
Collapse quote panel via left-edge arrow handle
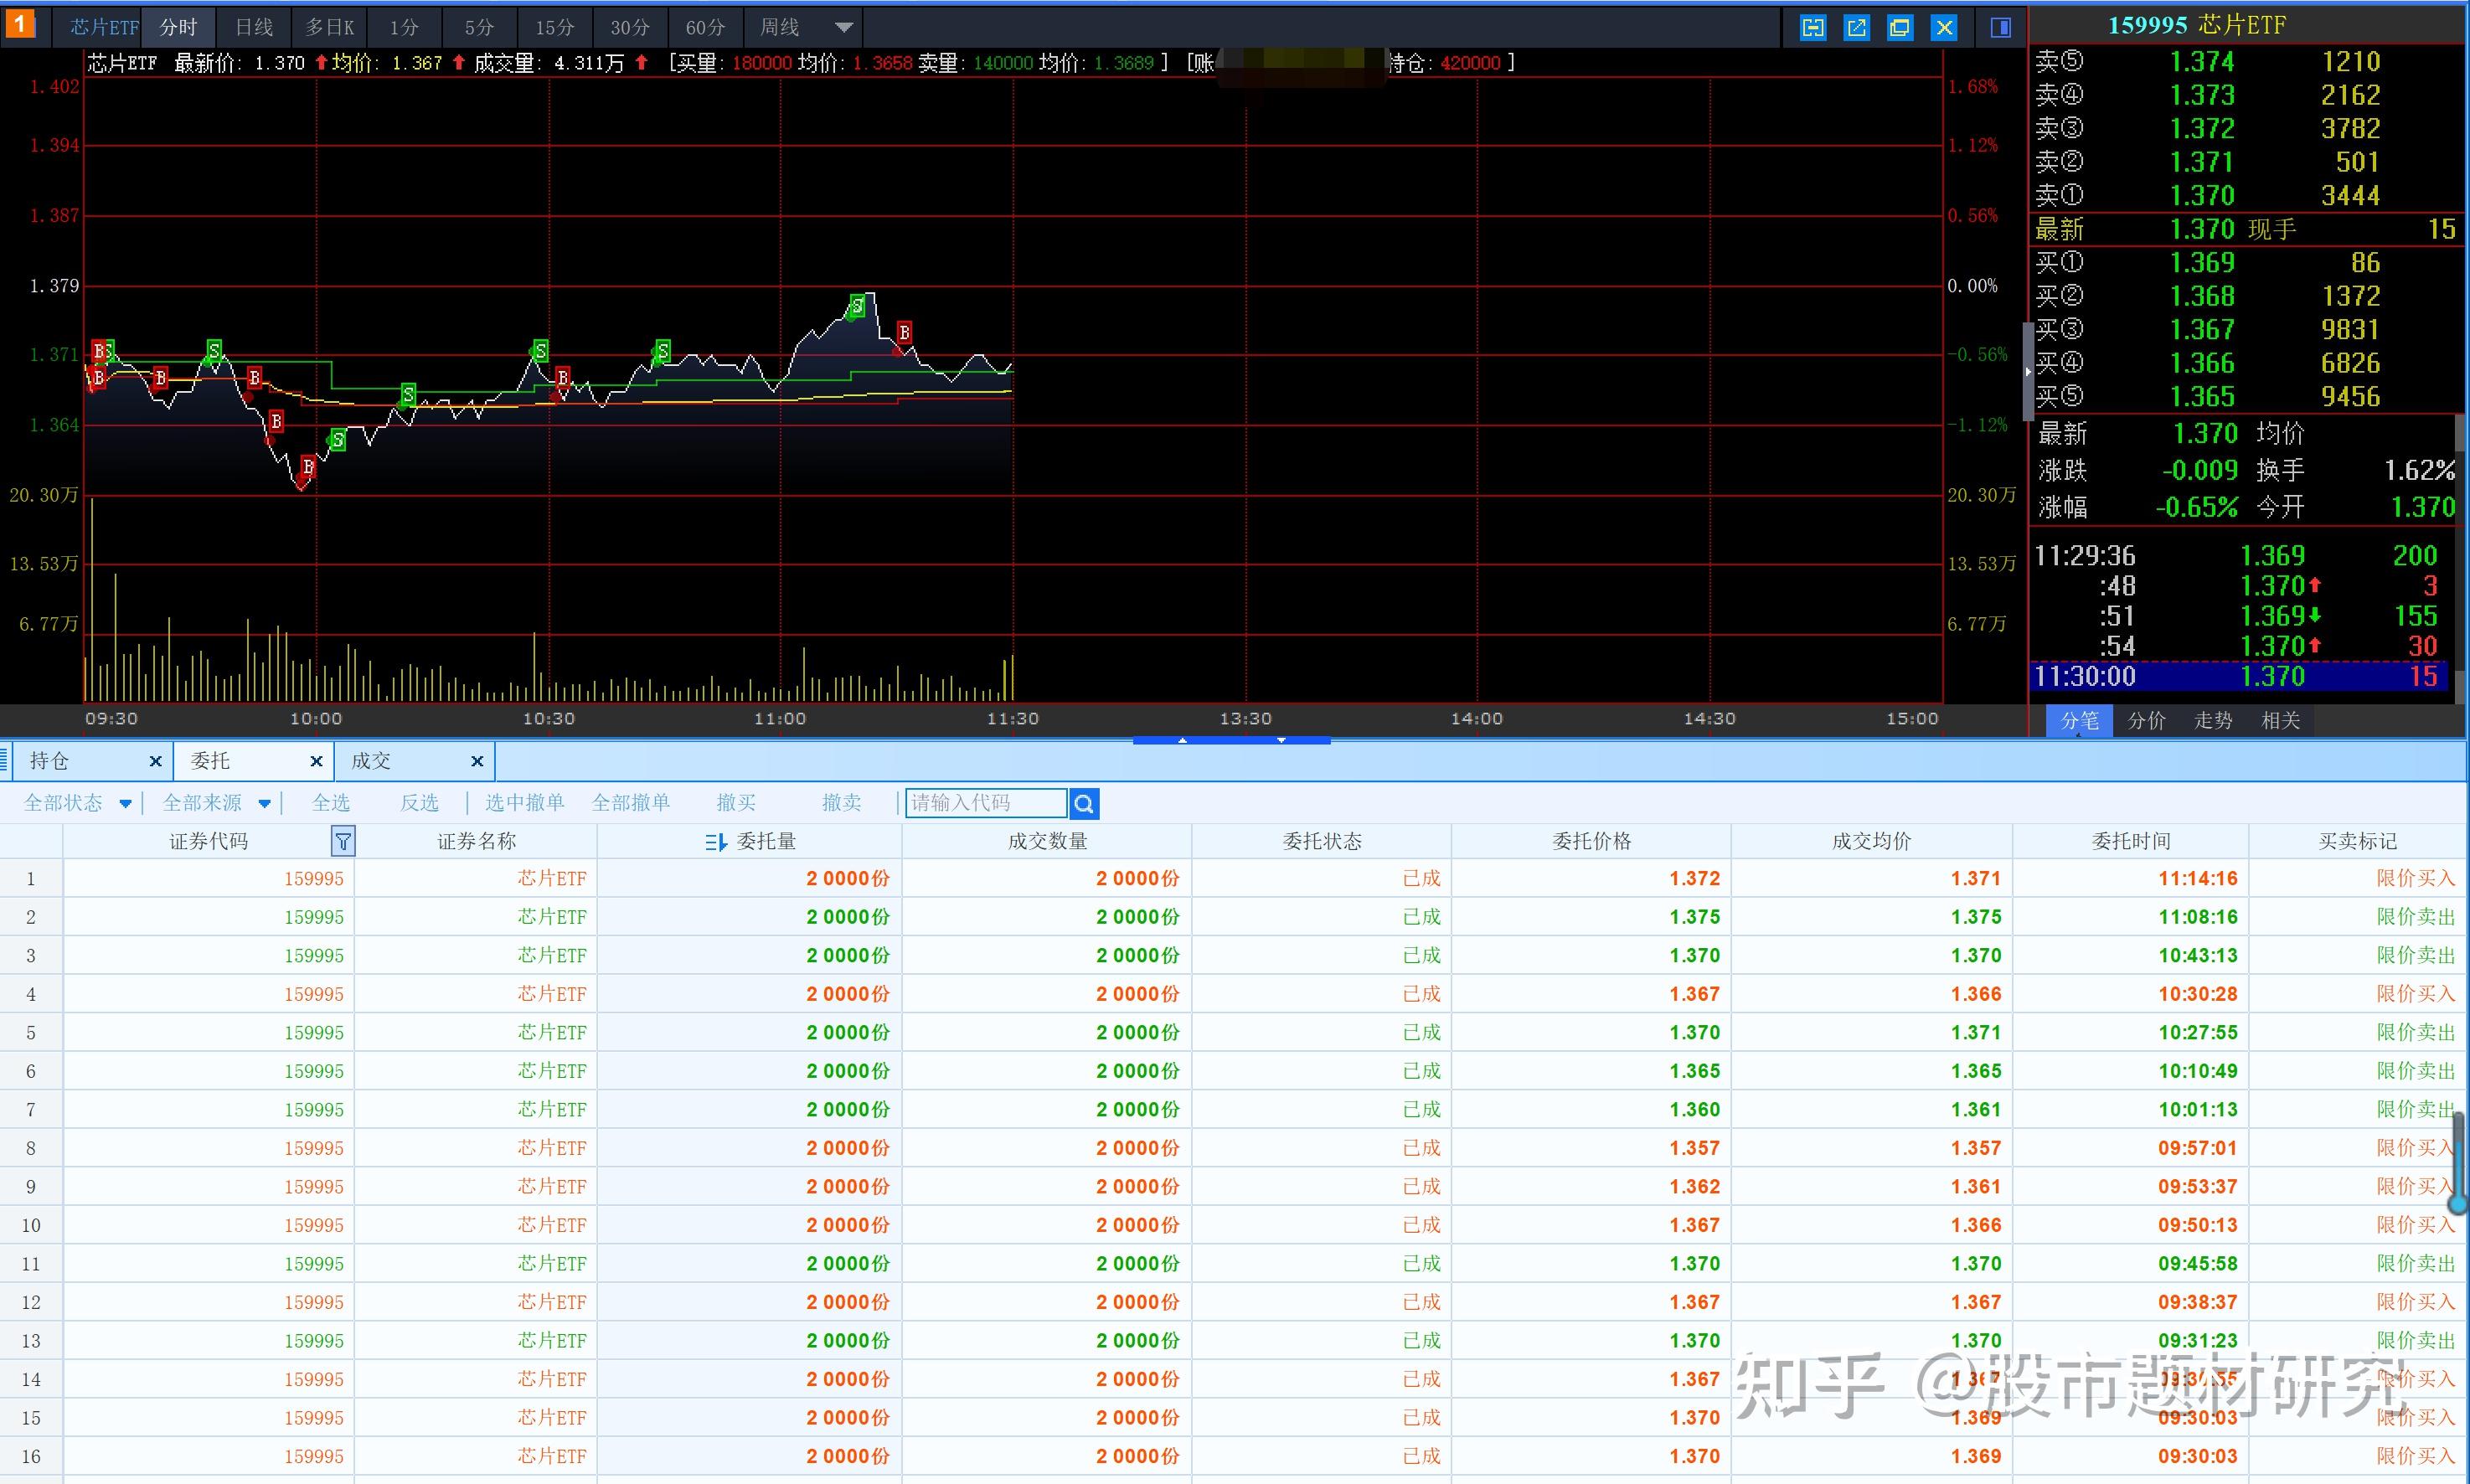click(x=2029, y=371)
